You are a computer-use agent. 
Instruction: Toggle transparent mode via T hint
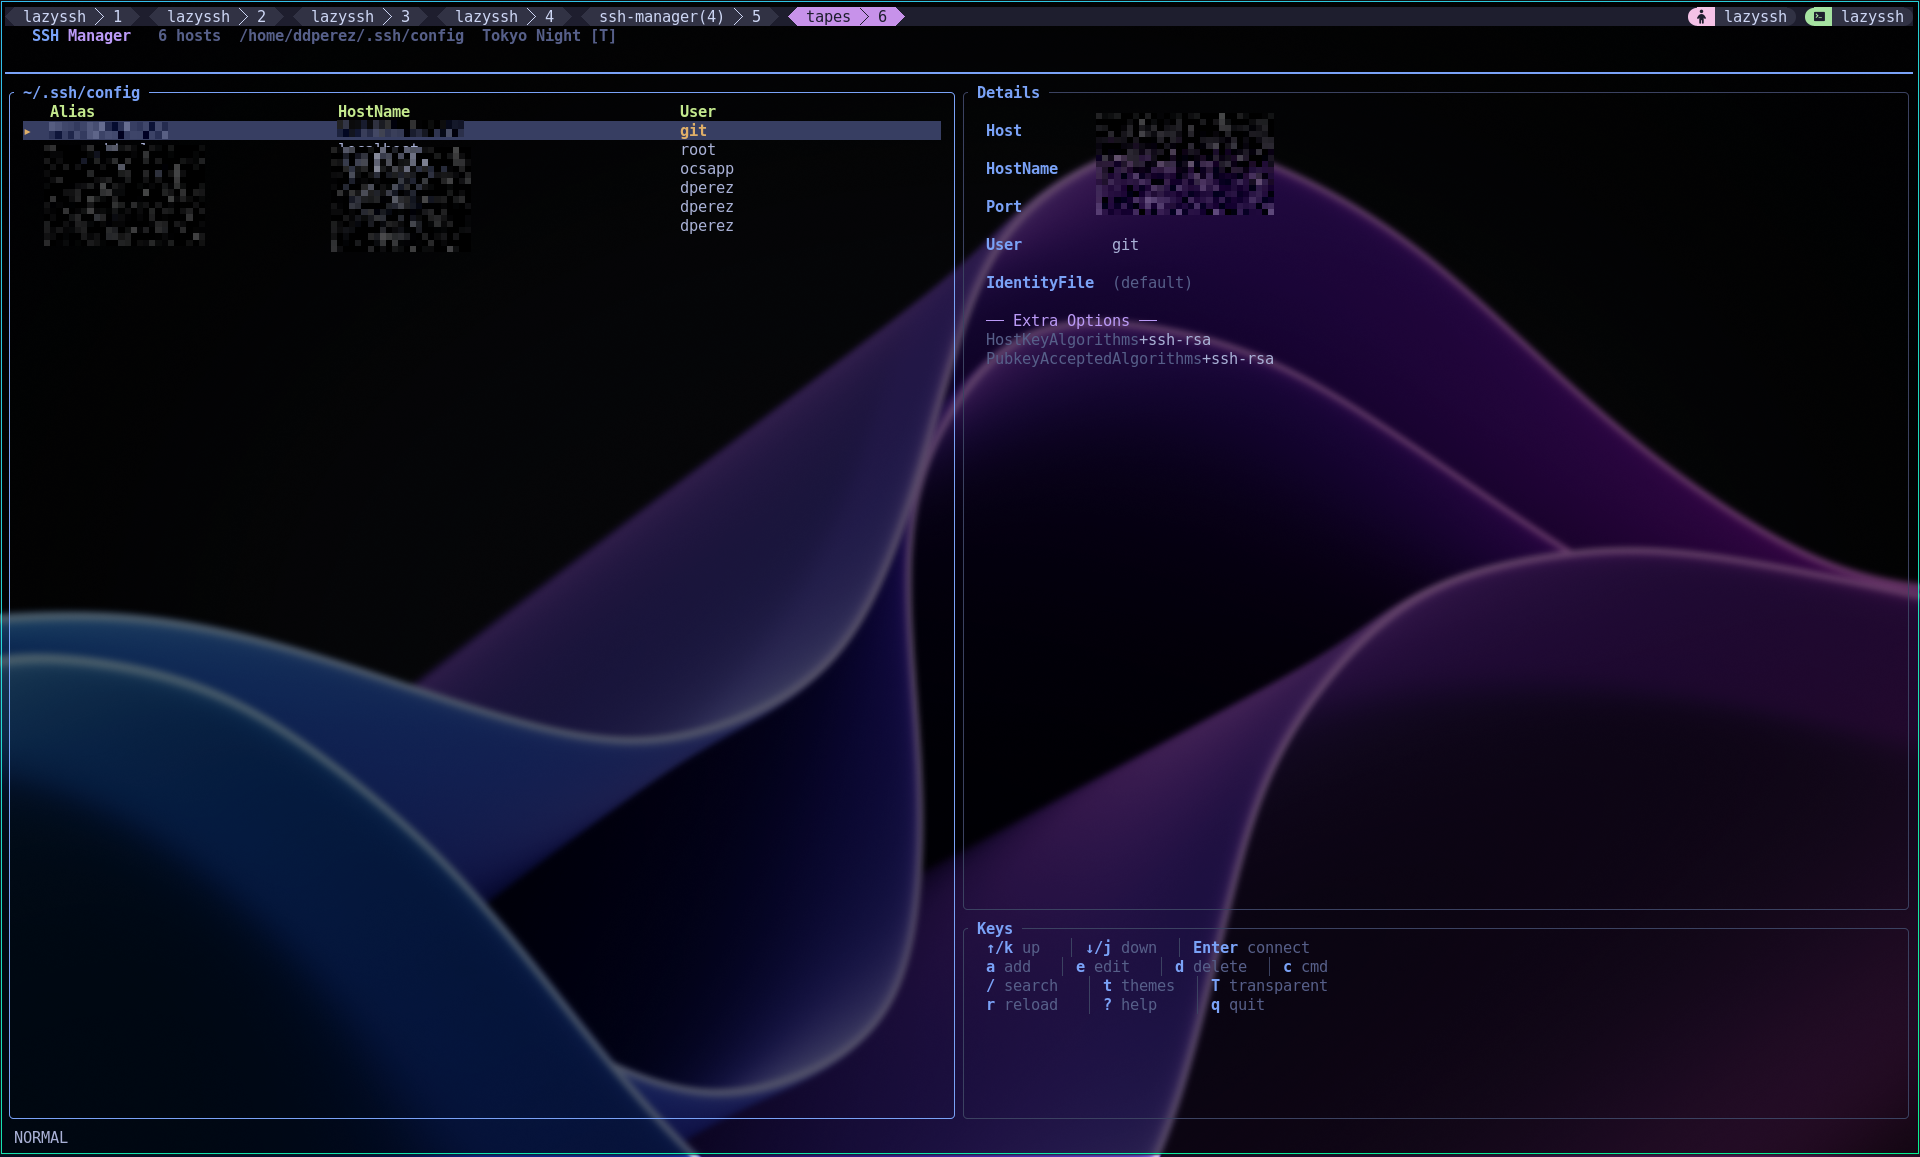click(1268, 986)
